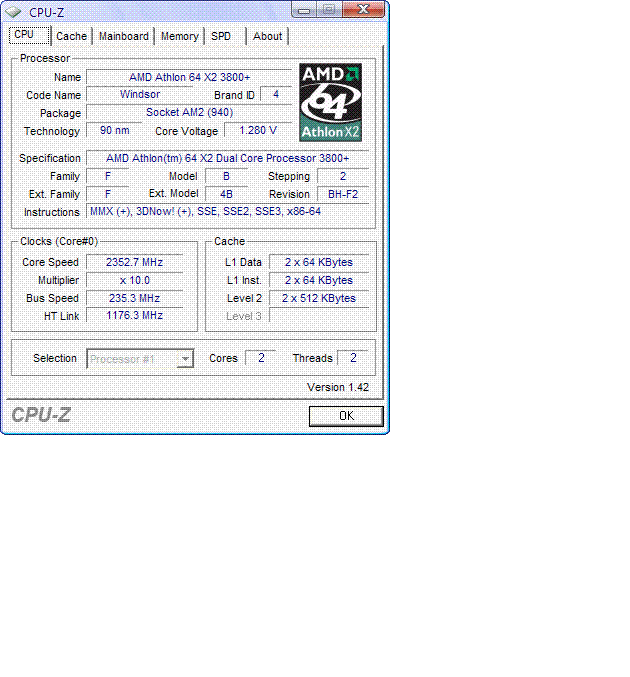Click the HT Link value '1176.3 MHz'
The image size is (630, 677).
coord(134,316)
